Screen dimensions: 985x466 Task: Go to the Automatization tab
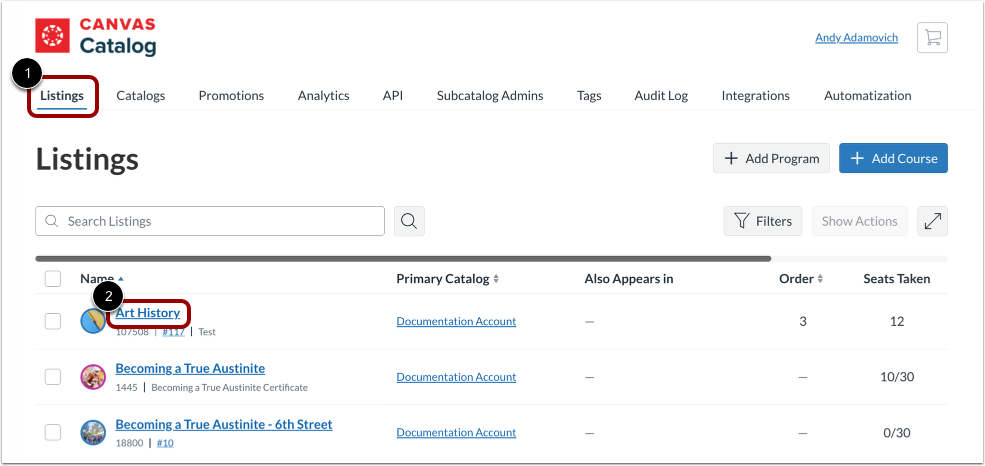click(x=868, y=95)
